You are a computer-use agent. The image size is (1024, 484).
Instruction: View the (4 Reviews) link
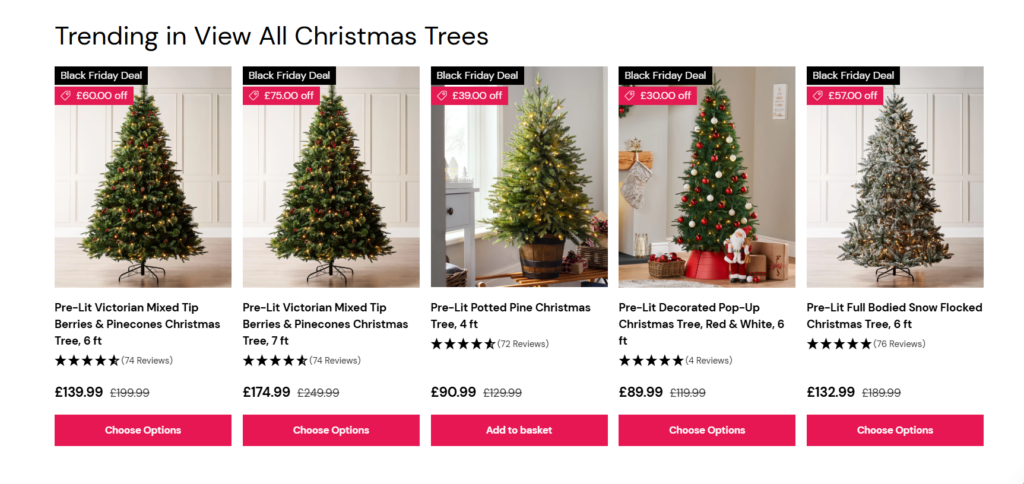pyautogui.click(x=709, y=361)
